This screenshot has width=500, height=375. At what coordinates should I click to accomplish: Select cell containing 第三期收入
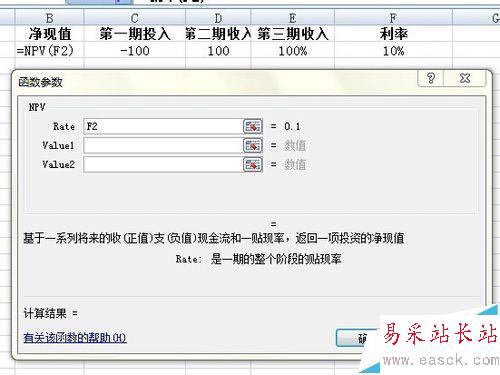click(x=292, y=34)
